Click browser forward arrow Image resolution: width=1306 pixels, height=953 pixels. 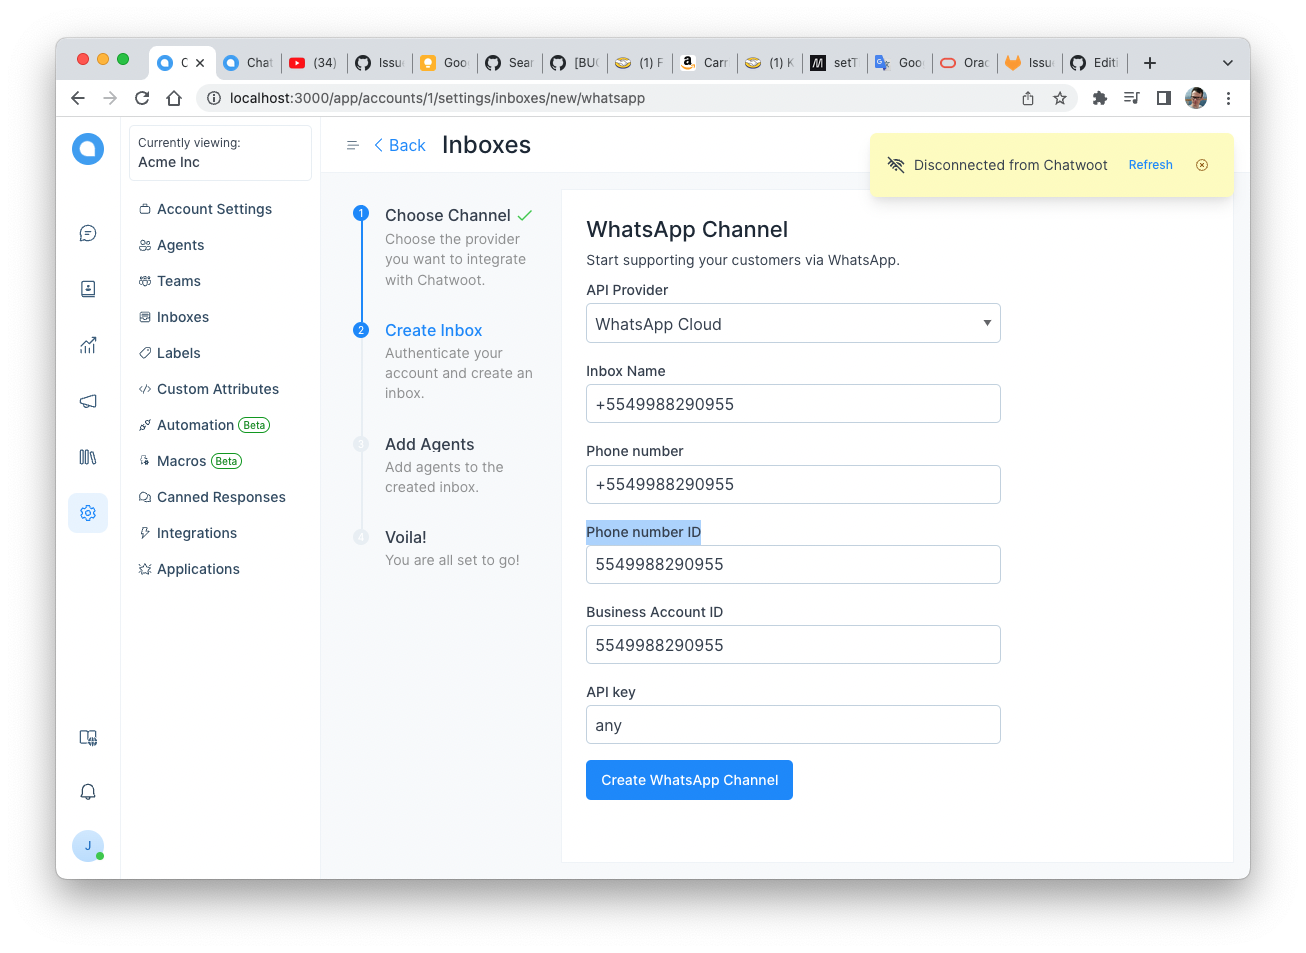[x=110, y=98]
